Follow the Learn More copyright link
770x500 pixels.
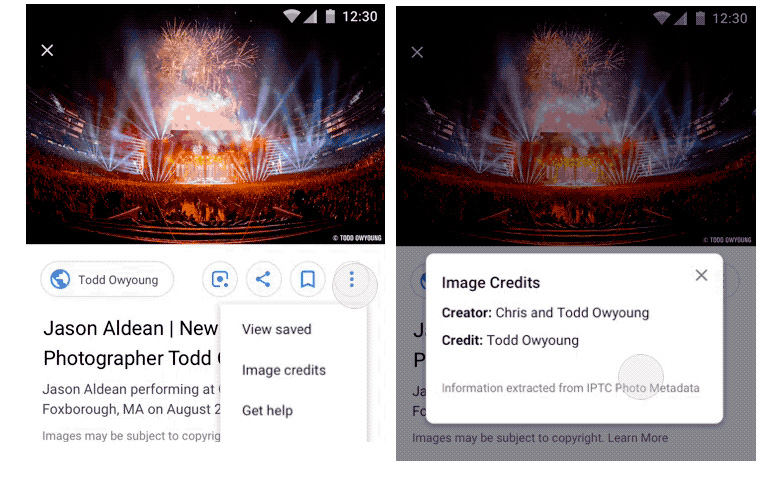pyautogui.click(x=640, y=438)
